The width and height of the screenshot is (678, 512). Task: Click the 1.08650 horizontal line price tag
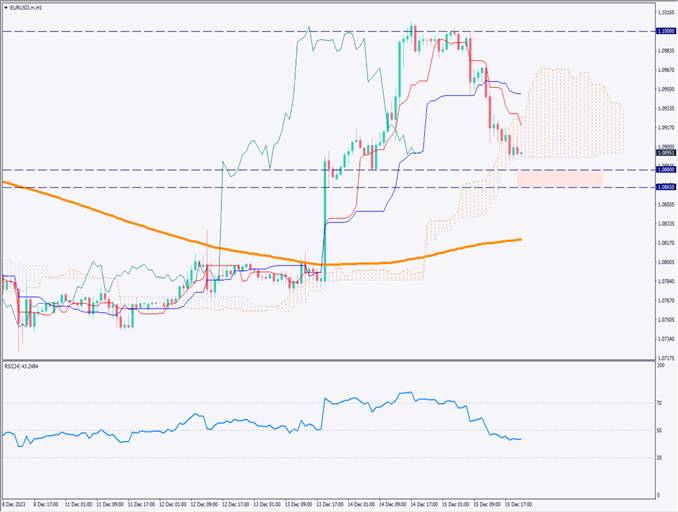pyautogui.click(x=665, y=187)
